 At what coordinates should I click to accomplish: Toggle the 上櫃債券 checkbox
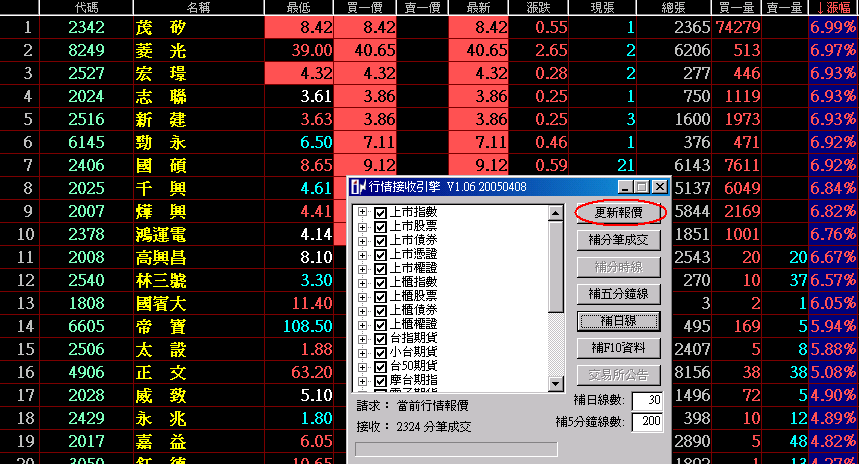pyautogui.click(x=380, y=311)
